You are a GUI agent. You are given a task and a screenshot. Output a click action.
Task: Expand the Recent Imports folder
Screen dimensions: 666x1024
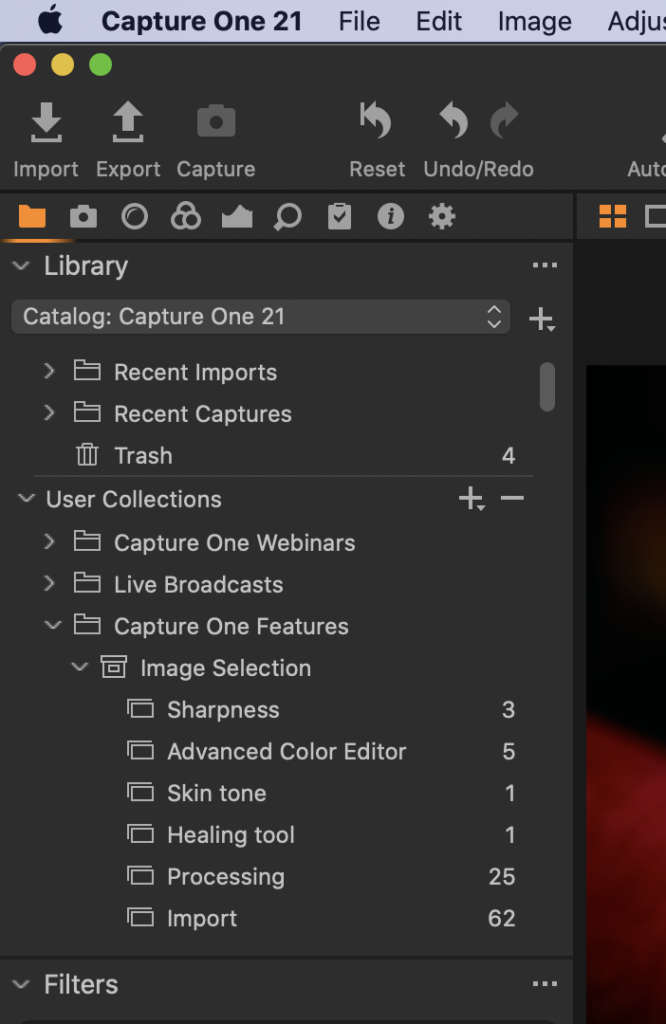coord(49,371)
